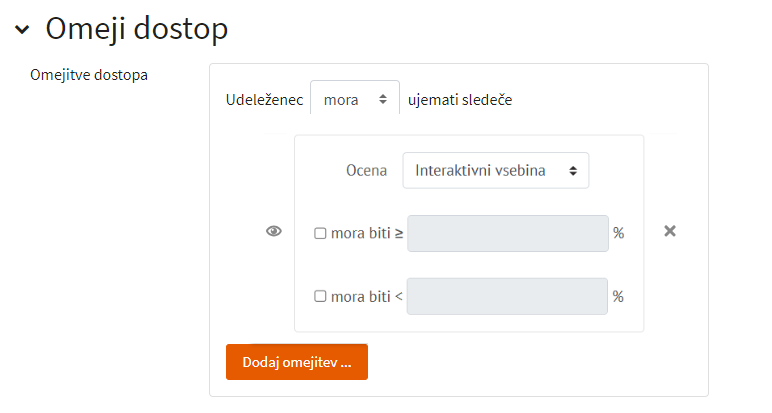Screen dimensions: 772x413
Task: Click the arrows icon on 'mora' select
Action: 383,99
